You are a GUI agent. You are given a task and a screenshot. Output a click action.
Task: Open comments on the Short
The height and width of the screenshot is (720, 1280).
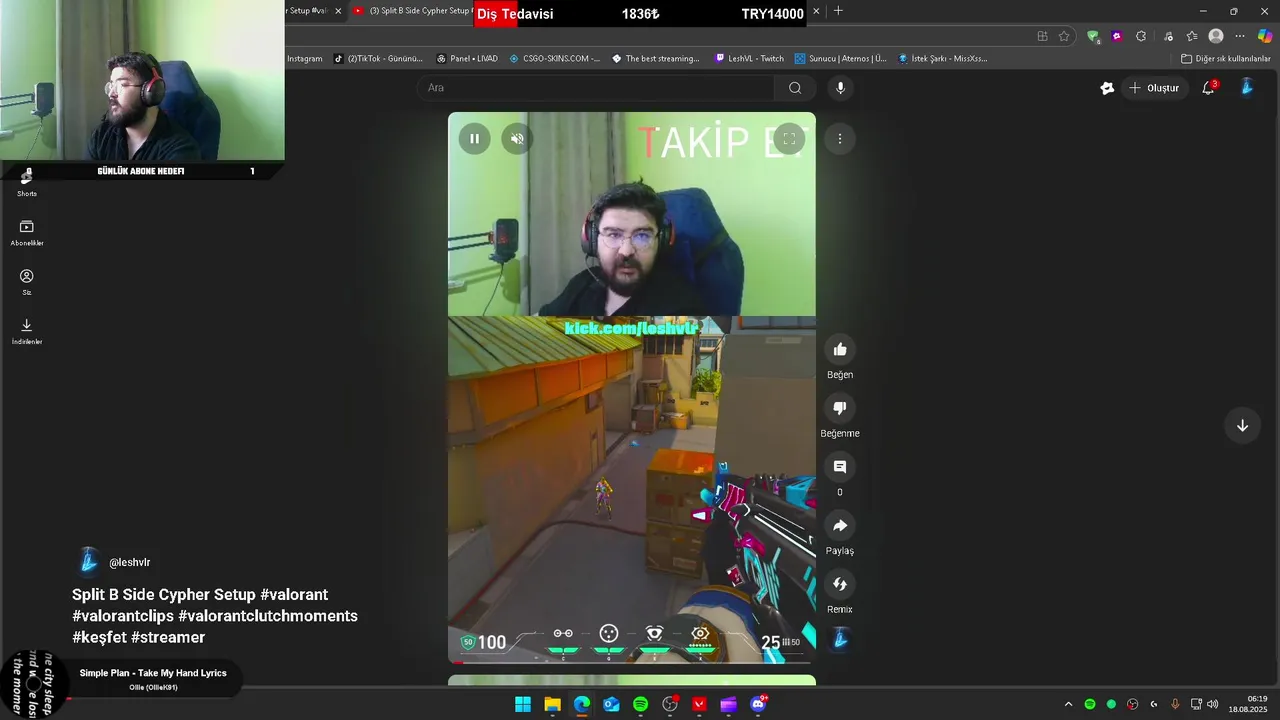click(x=840, y=467)
